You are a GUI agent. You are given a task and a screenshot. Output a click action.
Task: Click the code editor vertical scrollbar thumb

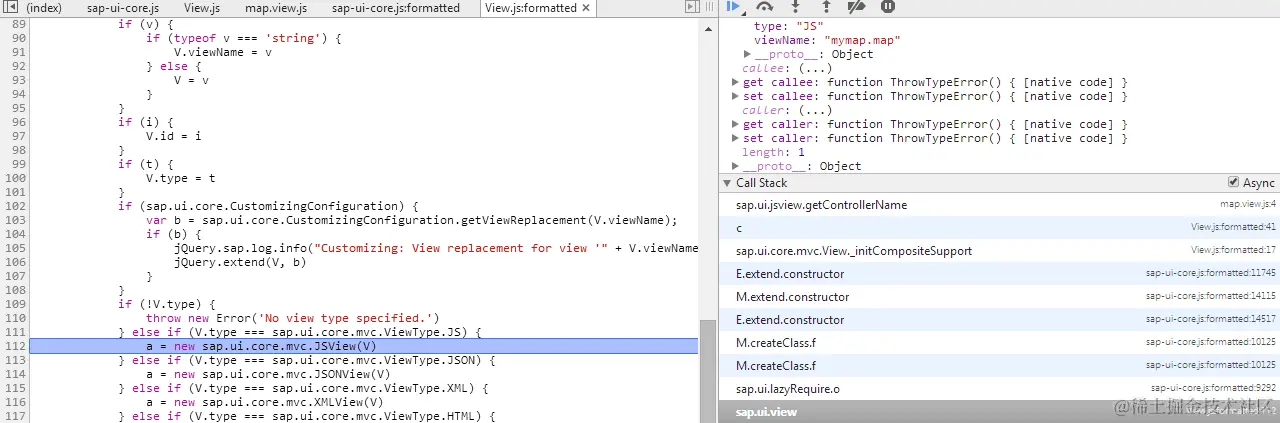click(708, 372)
